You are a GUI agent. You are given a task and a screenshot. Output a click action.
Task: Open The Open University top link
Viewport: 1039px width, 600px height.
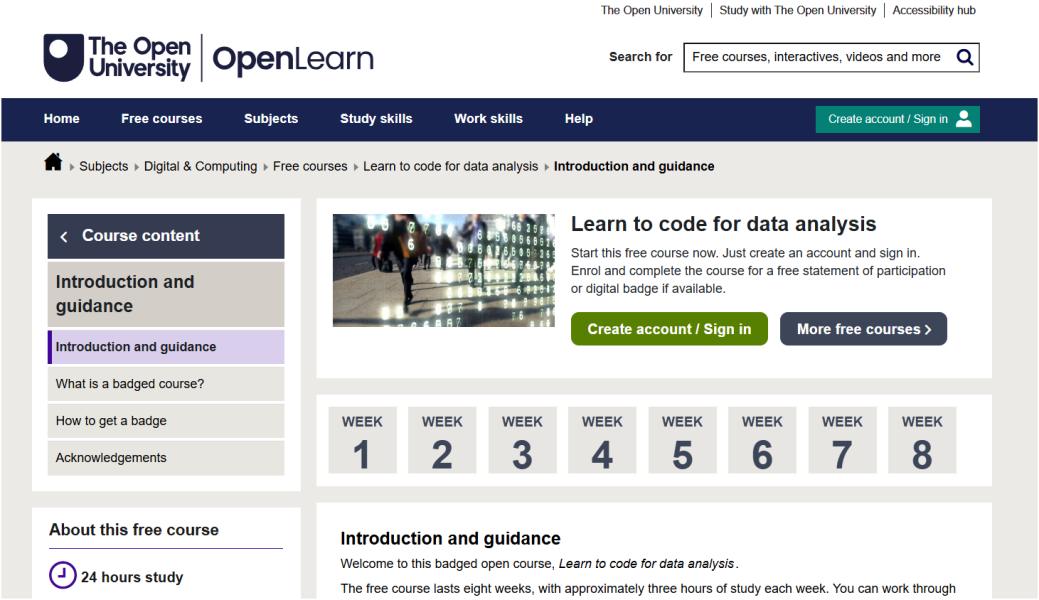[651, 10]
